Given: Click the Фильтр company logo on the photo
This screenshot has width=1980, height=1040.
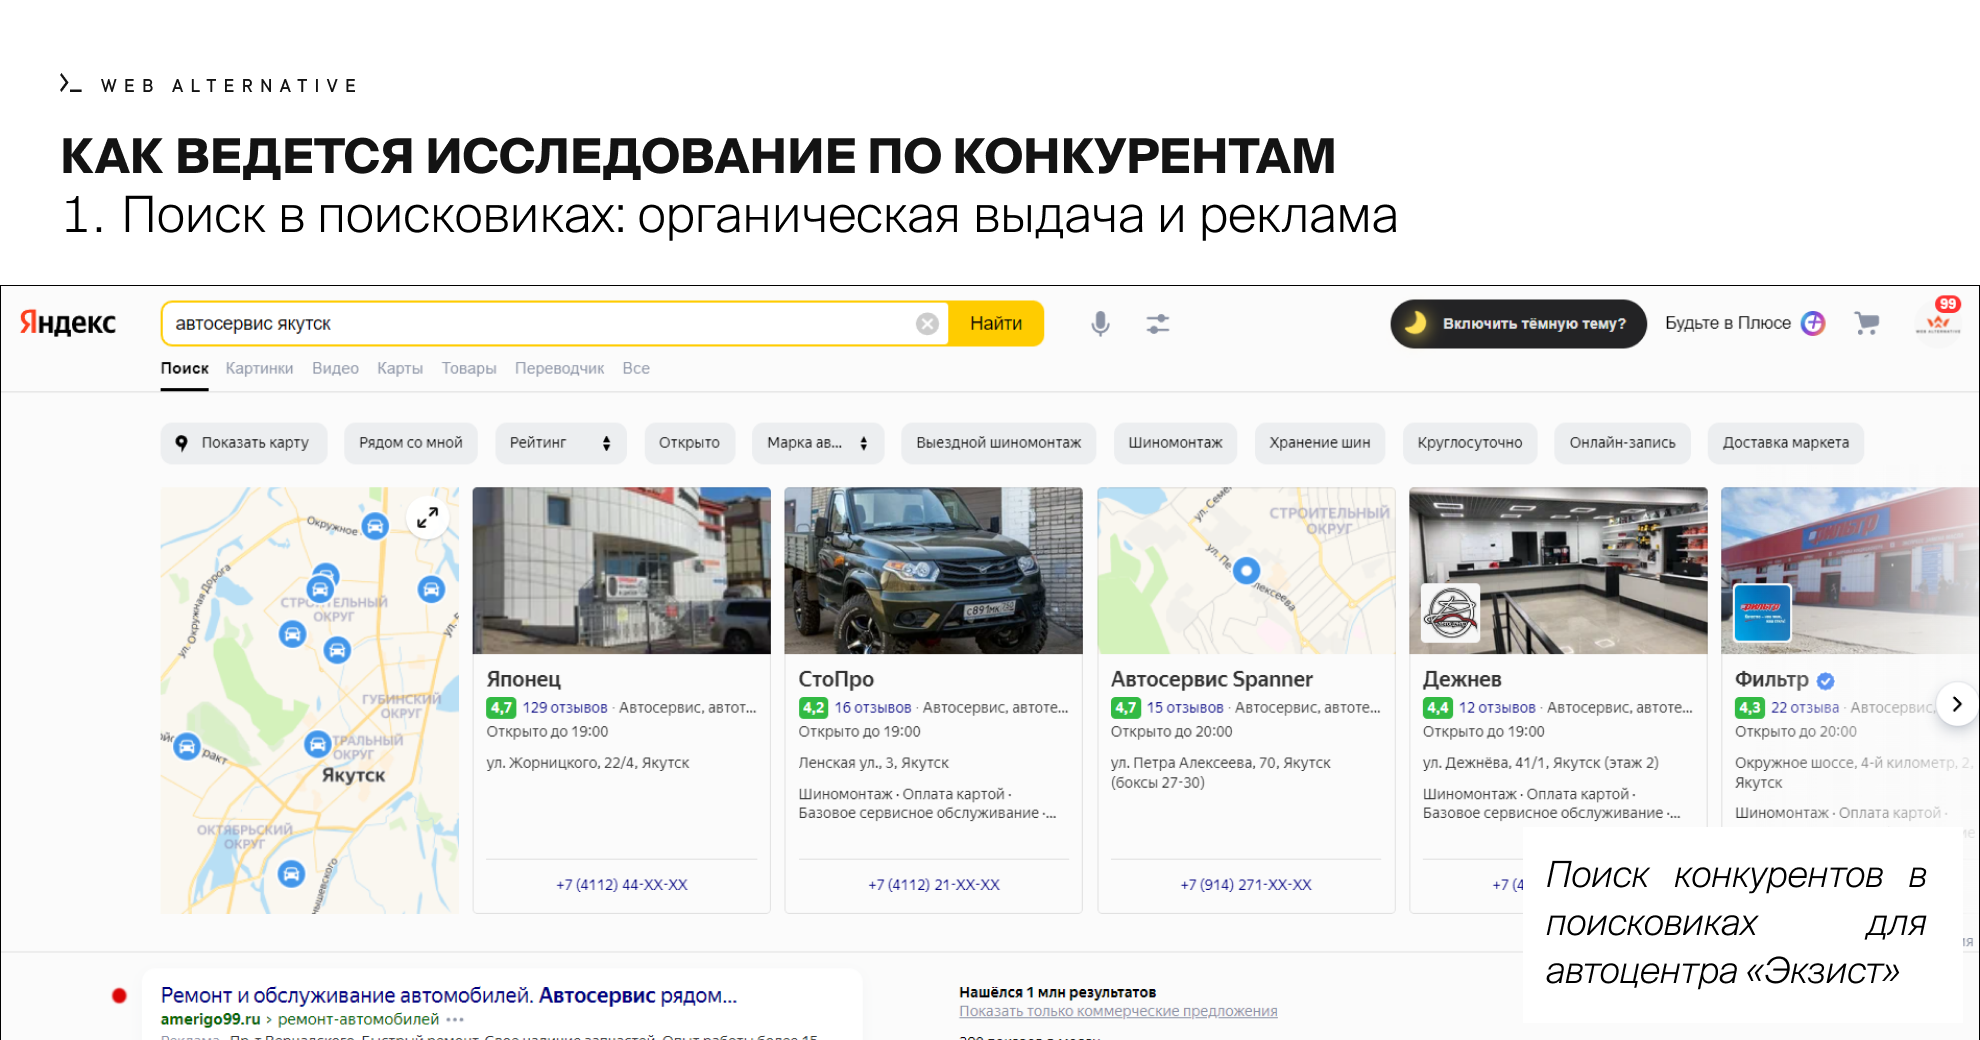Looking at the screenshot, I should click(x=1762, y=612).
